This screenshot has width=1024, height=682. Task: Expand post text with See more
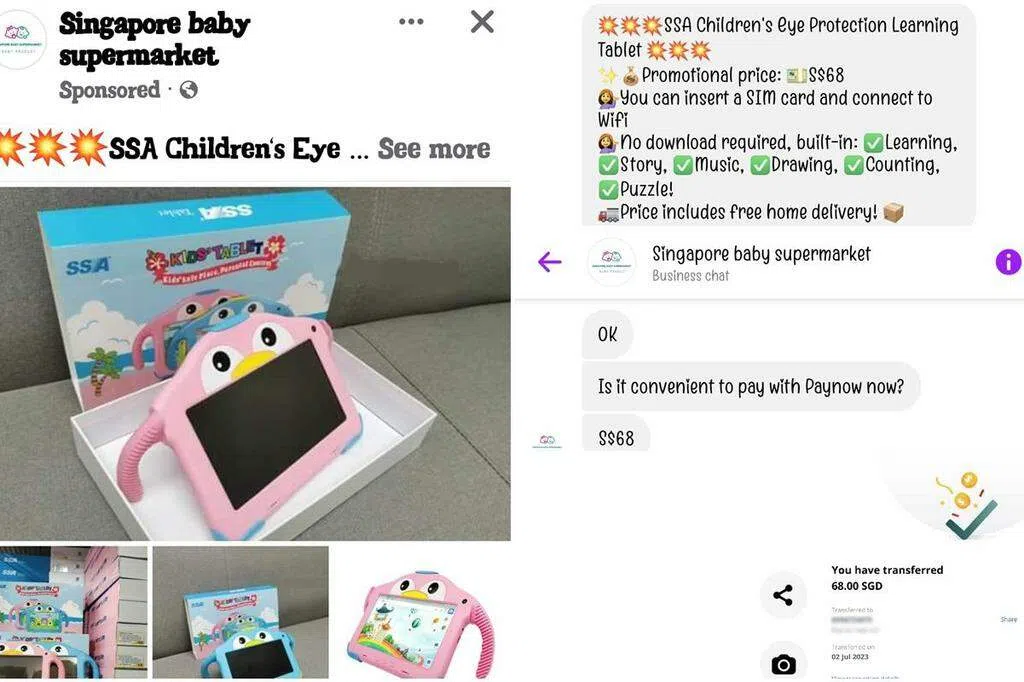pos(434,149)
